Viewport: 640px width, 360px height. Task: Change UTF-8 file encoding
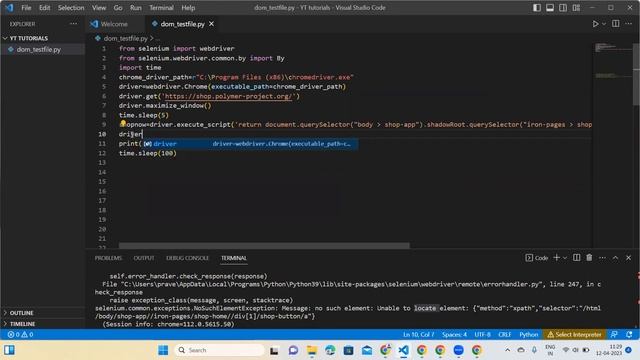[x=482, y=335]
